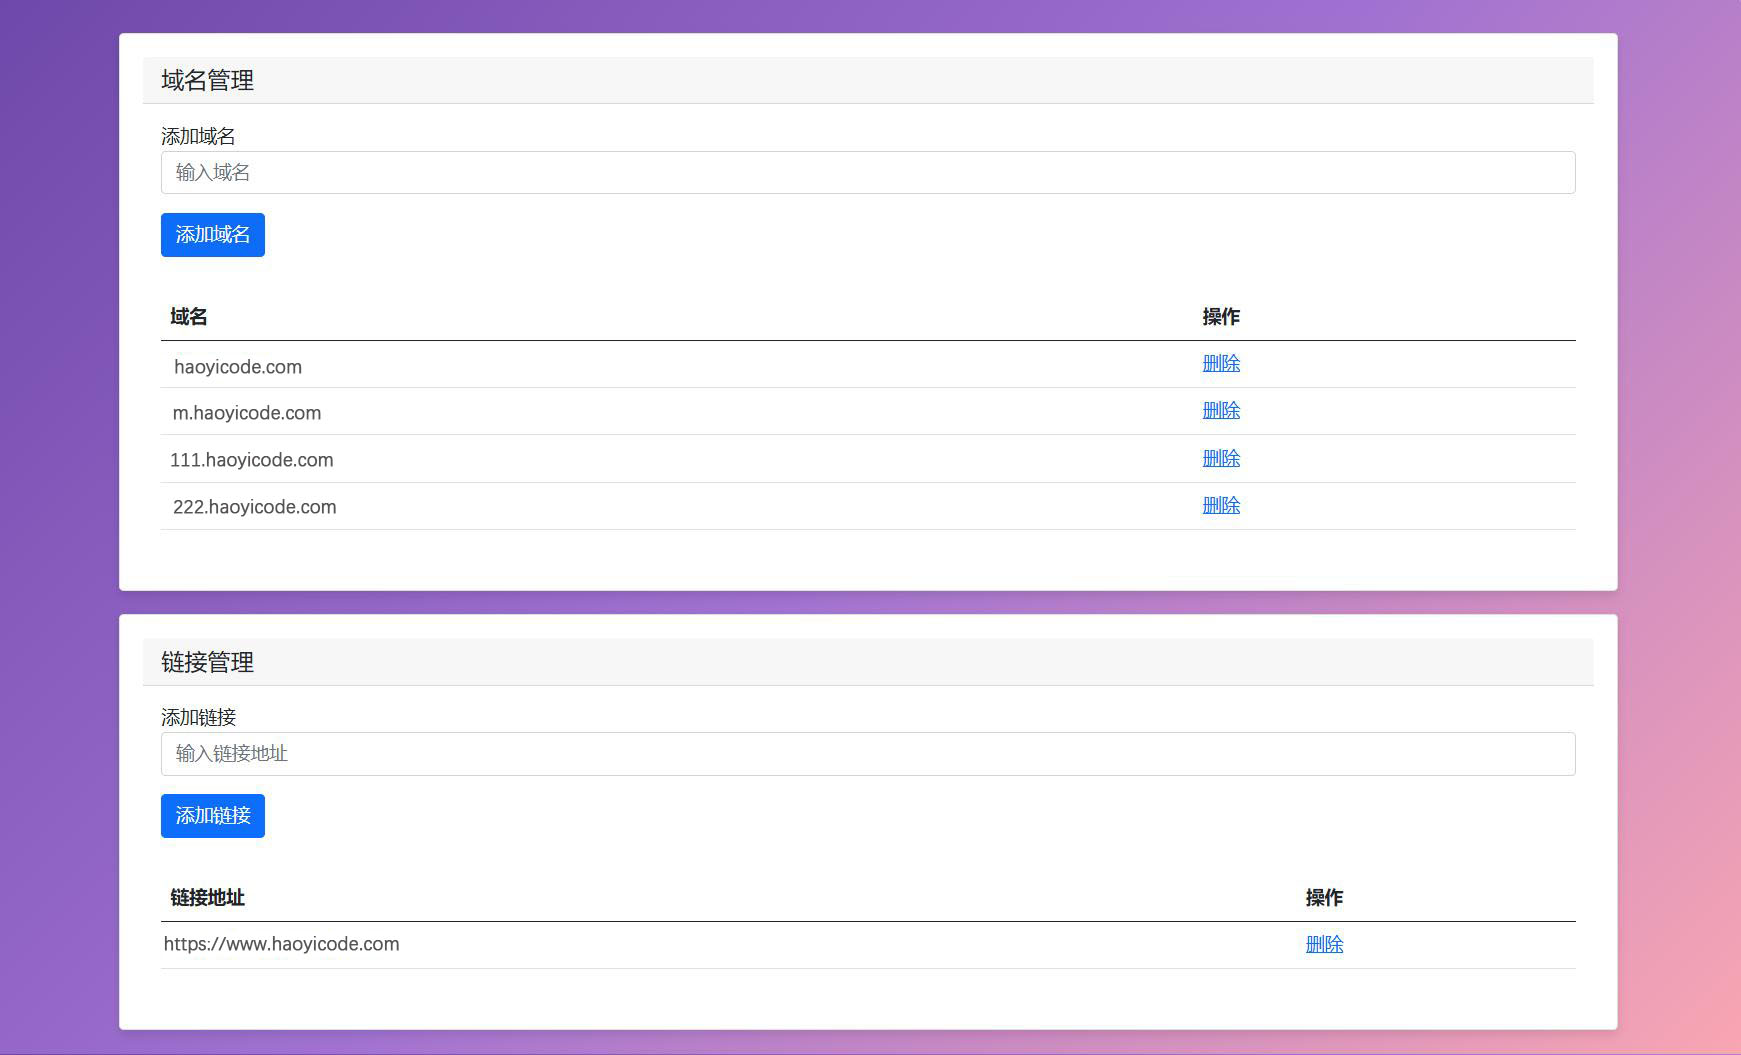Click the https://www.haoyicode.com address cell

[282, 945]
